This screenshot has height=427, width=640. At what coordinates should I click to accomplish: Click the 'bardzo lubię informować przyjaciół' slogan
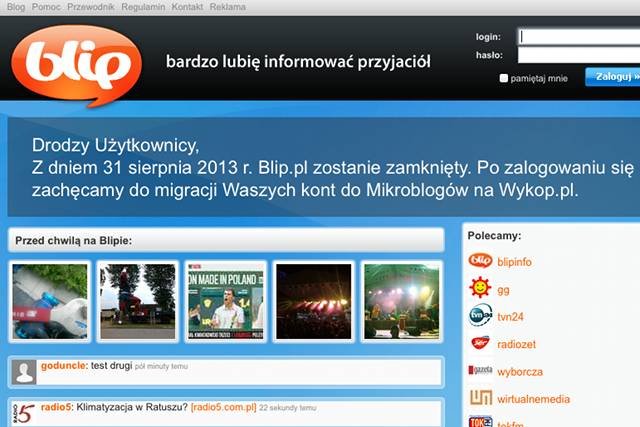298,62
